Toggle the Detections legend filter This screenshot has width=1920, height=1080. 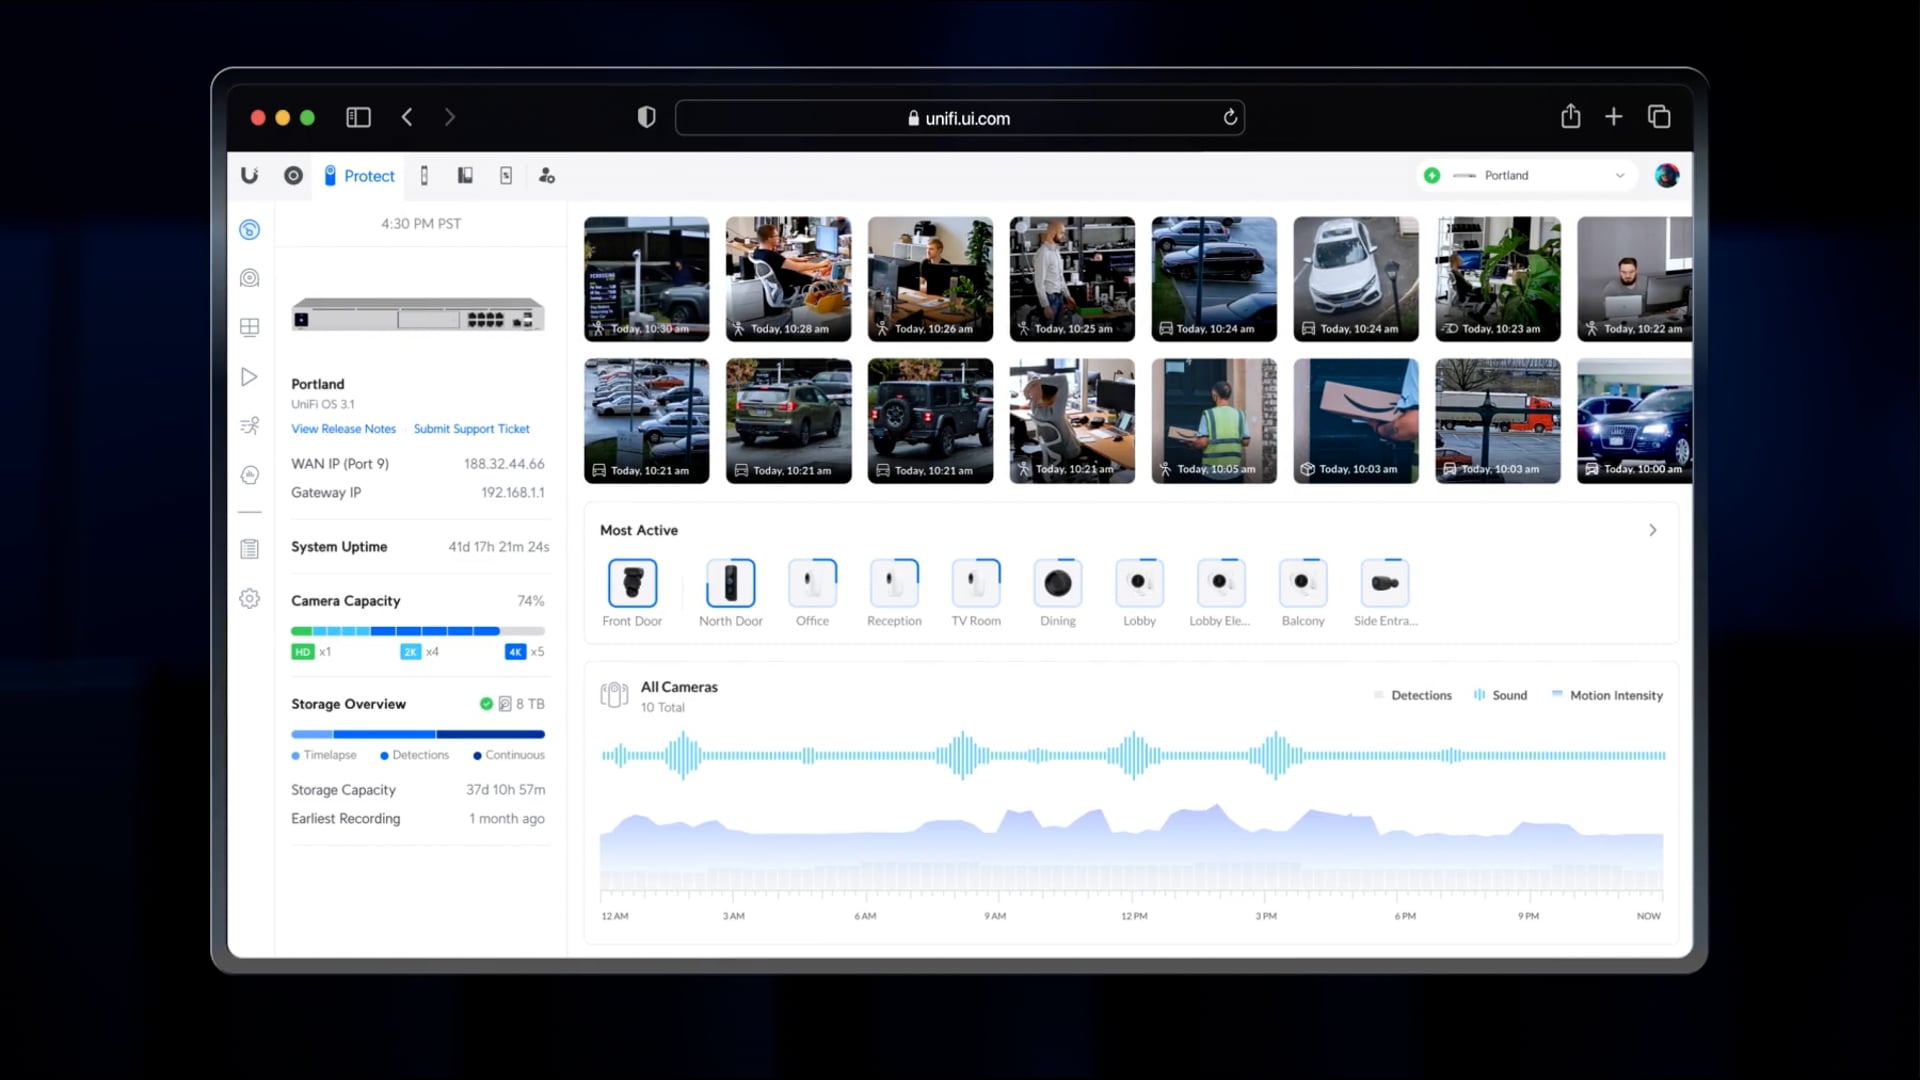tap(1413, 695)
